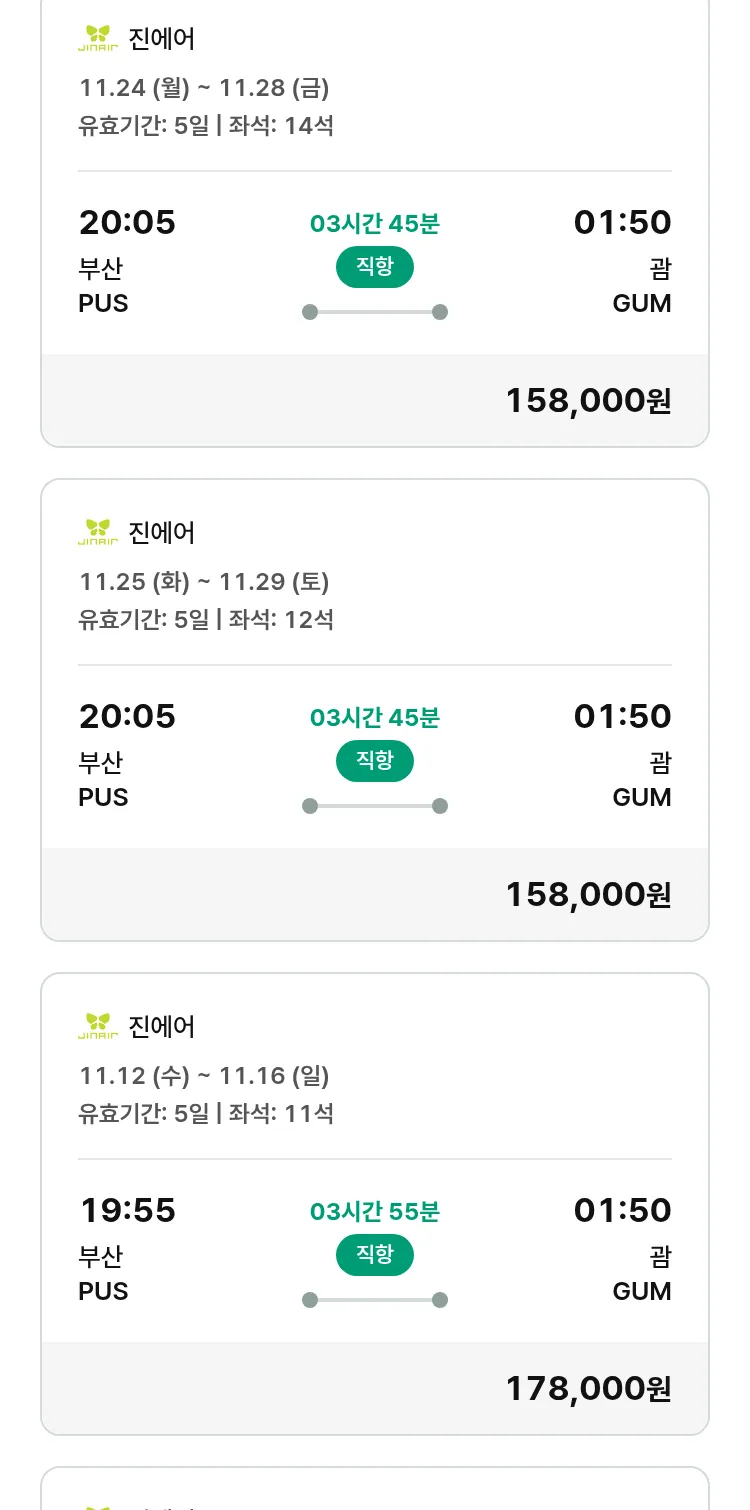
Task: Select 158,000원 price for 11.25 (화) flight
Action: pyautogui.click(x=587, y=894)
